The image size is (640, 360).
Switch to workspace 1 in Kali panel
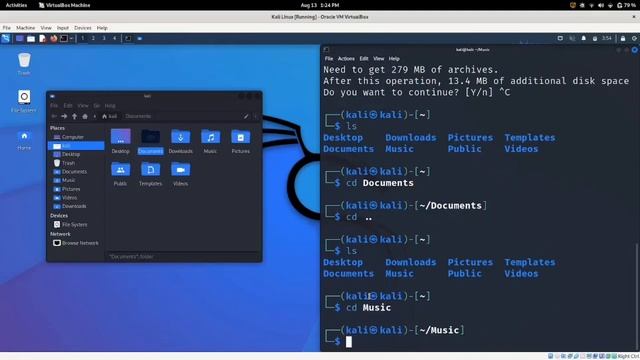82,38
